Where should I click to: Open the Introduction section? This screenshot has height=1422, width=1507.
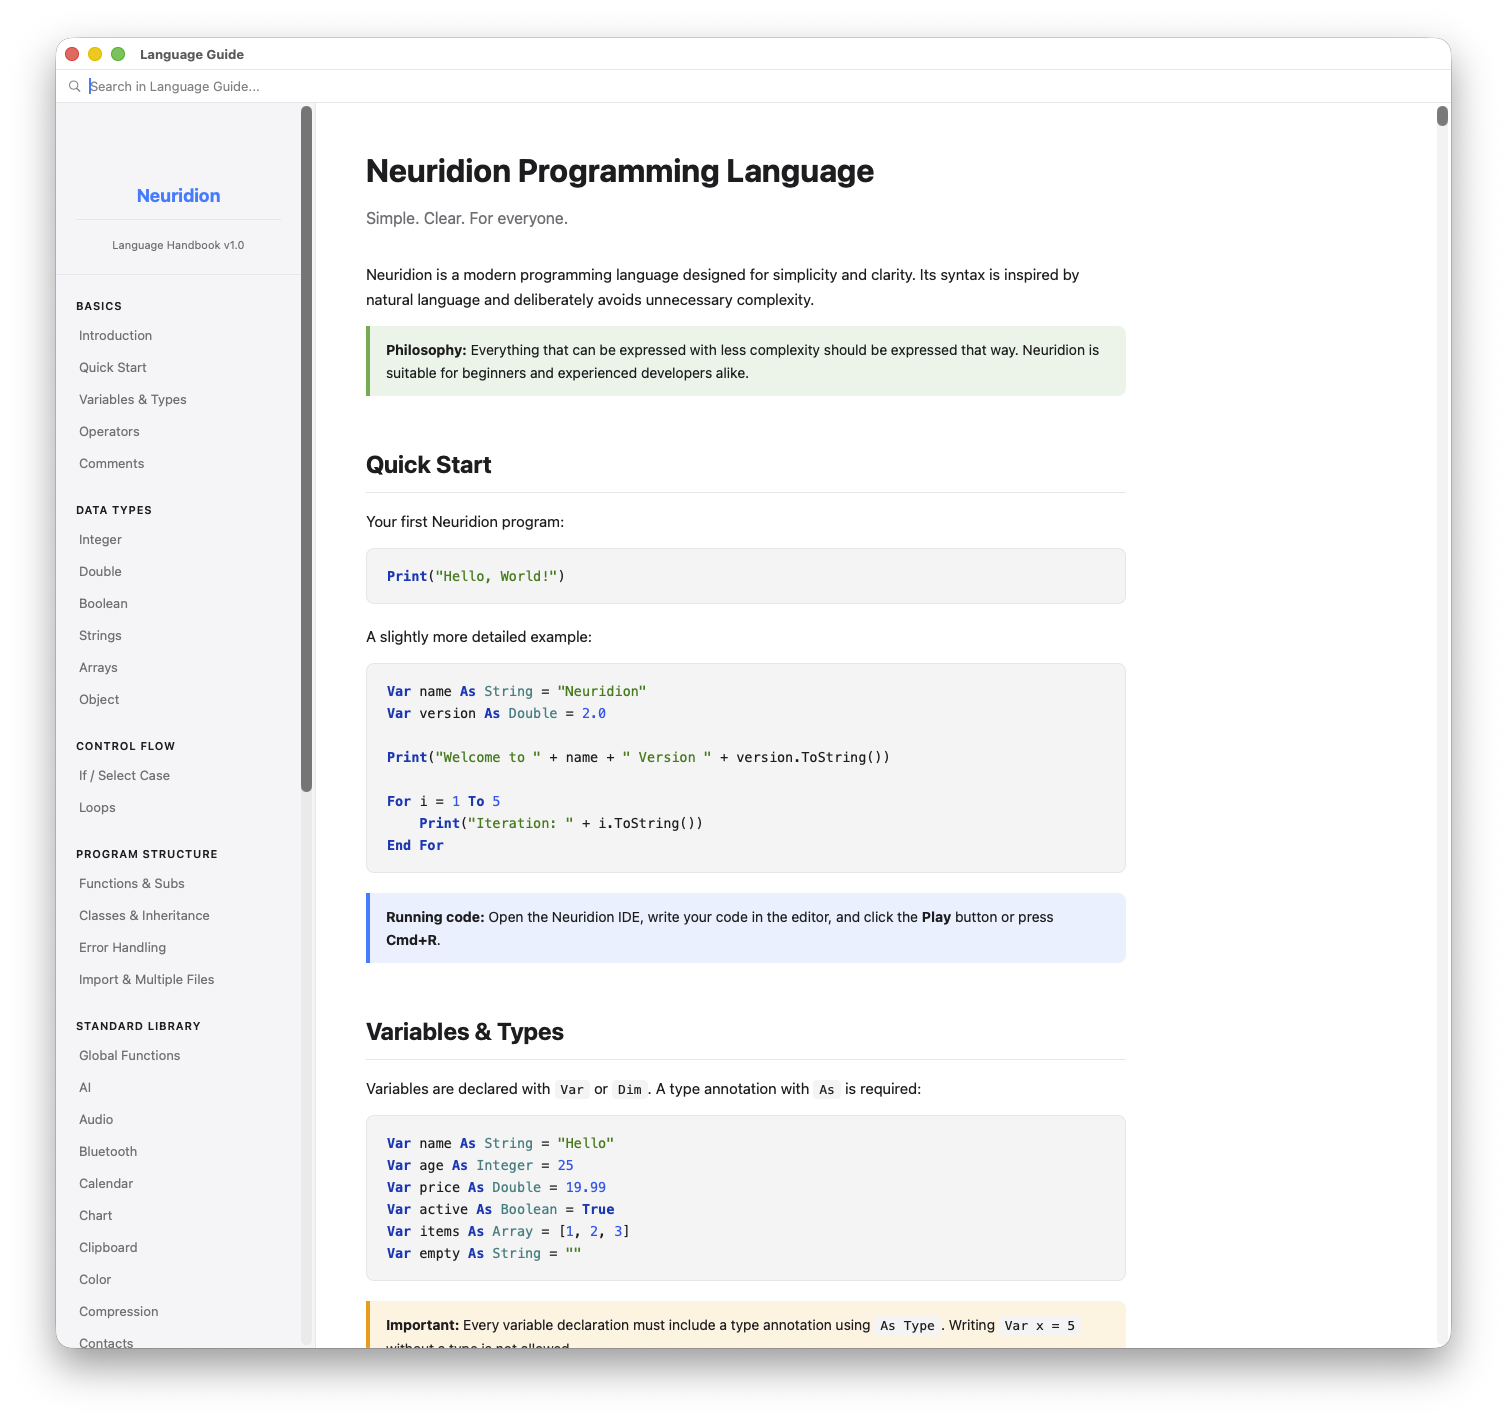click(114, 335)
